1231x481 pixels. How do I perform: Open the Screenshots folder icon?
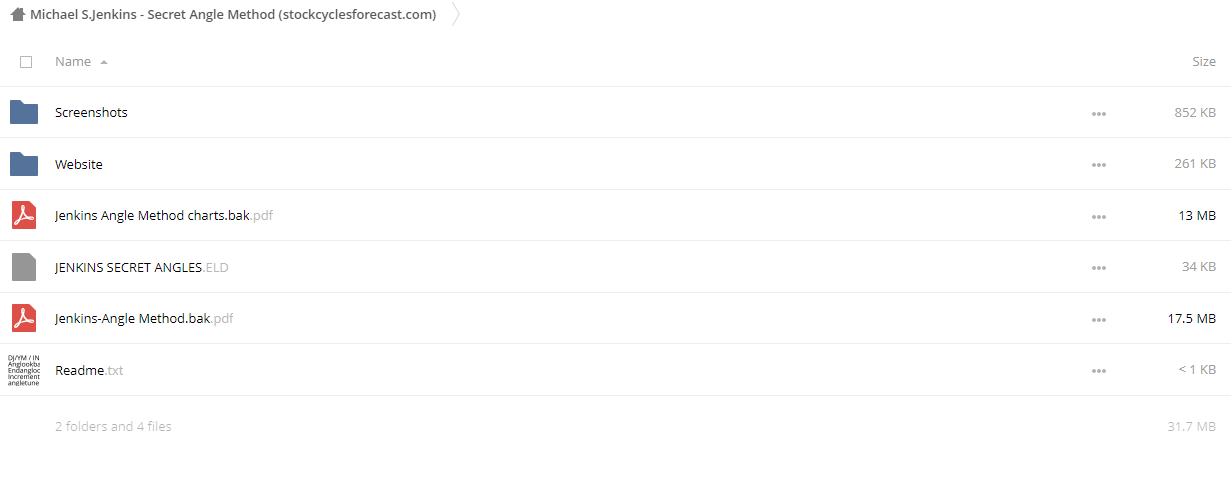tap(24, 112)
